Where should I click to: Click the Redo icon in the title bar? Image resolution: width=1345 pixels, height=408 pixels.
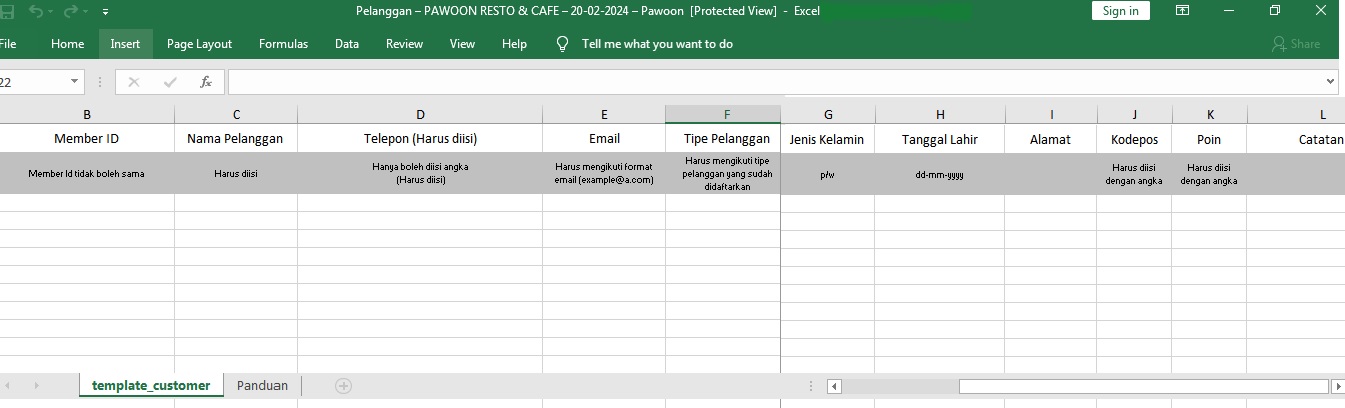tap(71, 11)
